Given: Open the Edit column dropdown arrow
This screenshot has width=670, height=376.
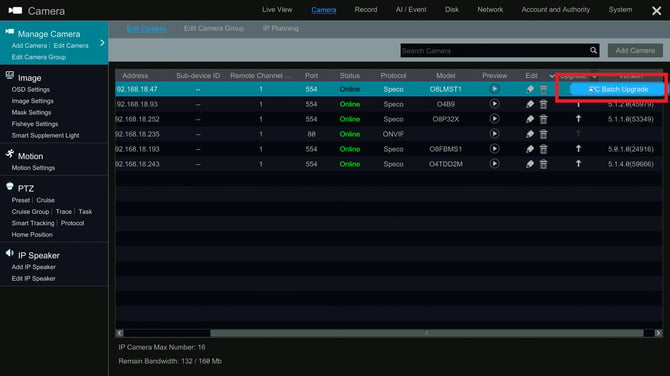Looking at the screenshot, I should tap(552, 76).
